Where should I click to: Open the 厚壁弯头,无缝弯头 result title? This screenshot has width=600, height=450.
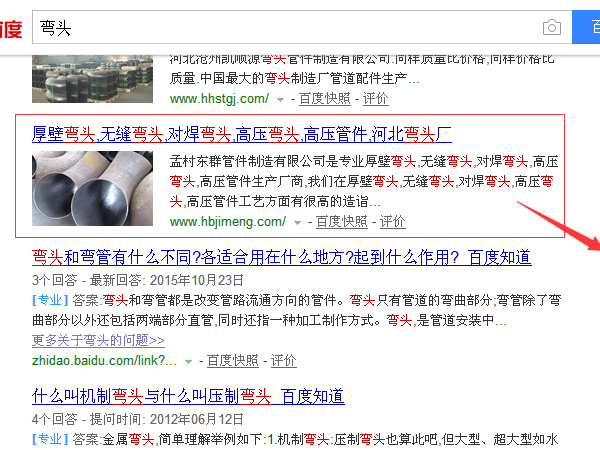click(242, 133)
